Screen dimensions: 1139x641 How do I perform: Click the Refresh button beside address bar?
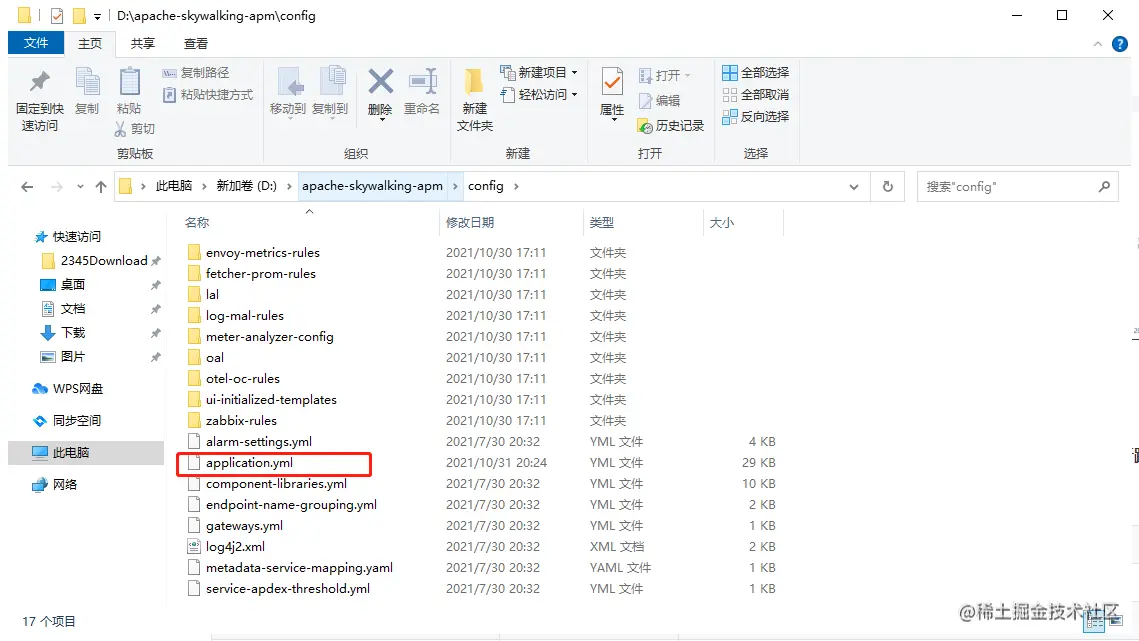888,187
